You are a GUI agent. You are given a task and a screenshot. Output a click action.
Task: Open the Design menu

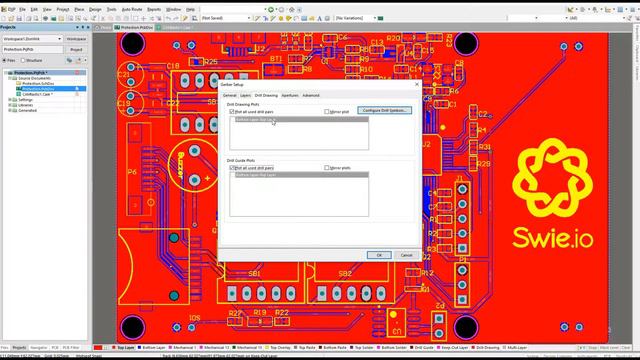click(95, 9)
